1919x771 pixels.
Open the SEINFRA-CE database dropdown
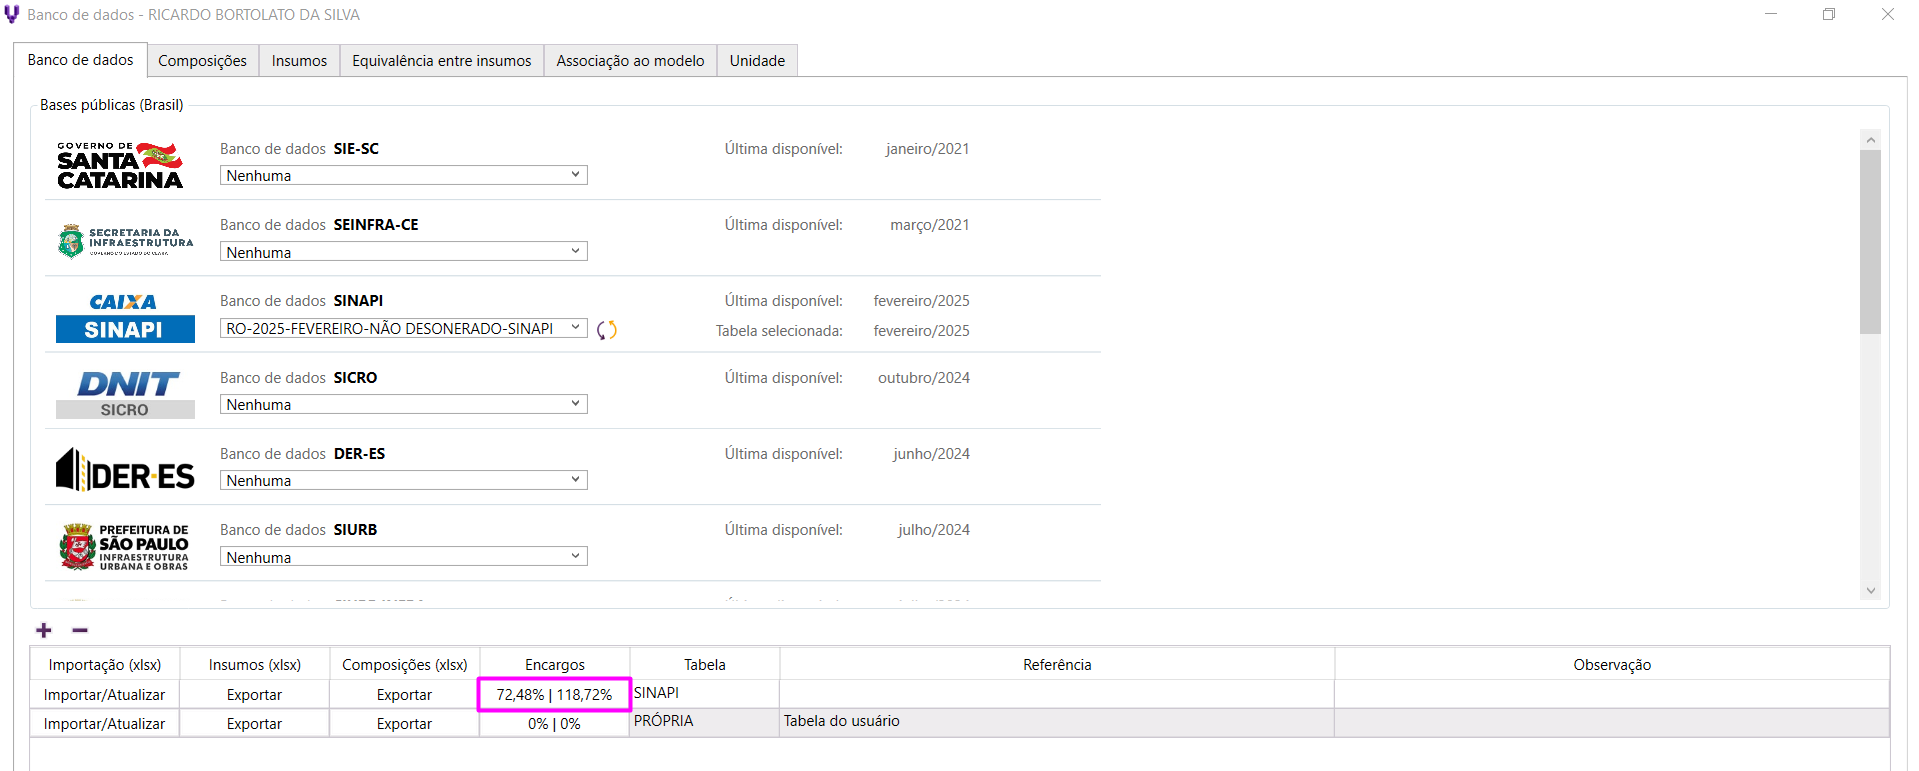404,252
